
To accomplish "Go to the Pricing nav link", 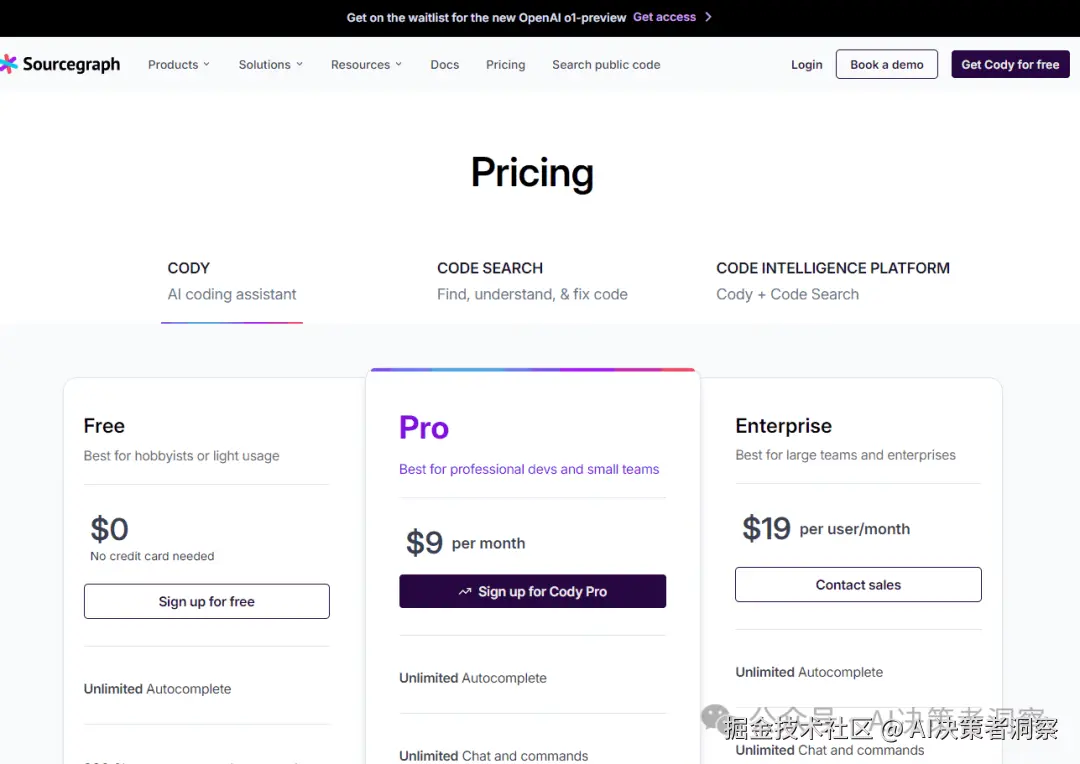I will [x=505, y=64].
